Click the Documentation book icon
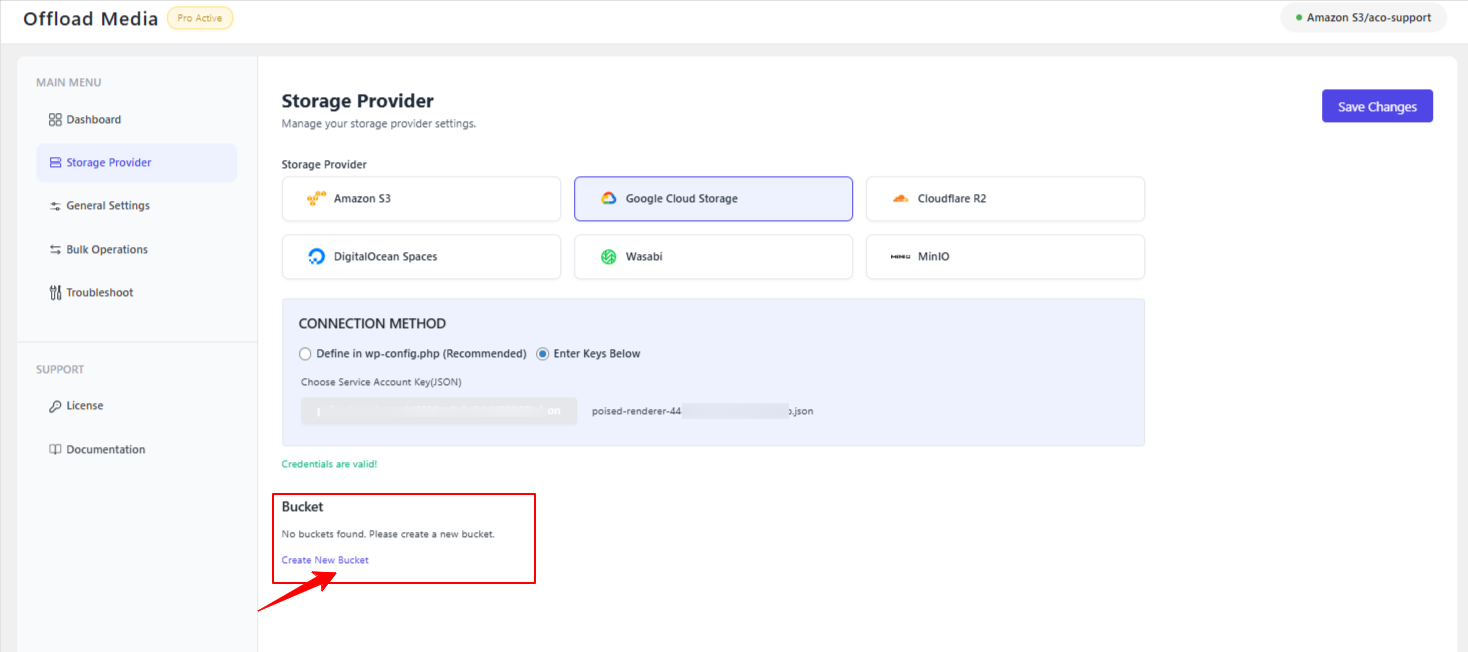This screenshot has height=652, width=1468. [x=55, y=450]
